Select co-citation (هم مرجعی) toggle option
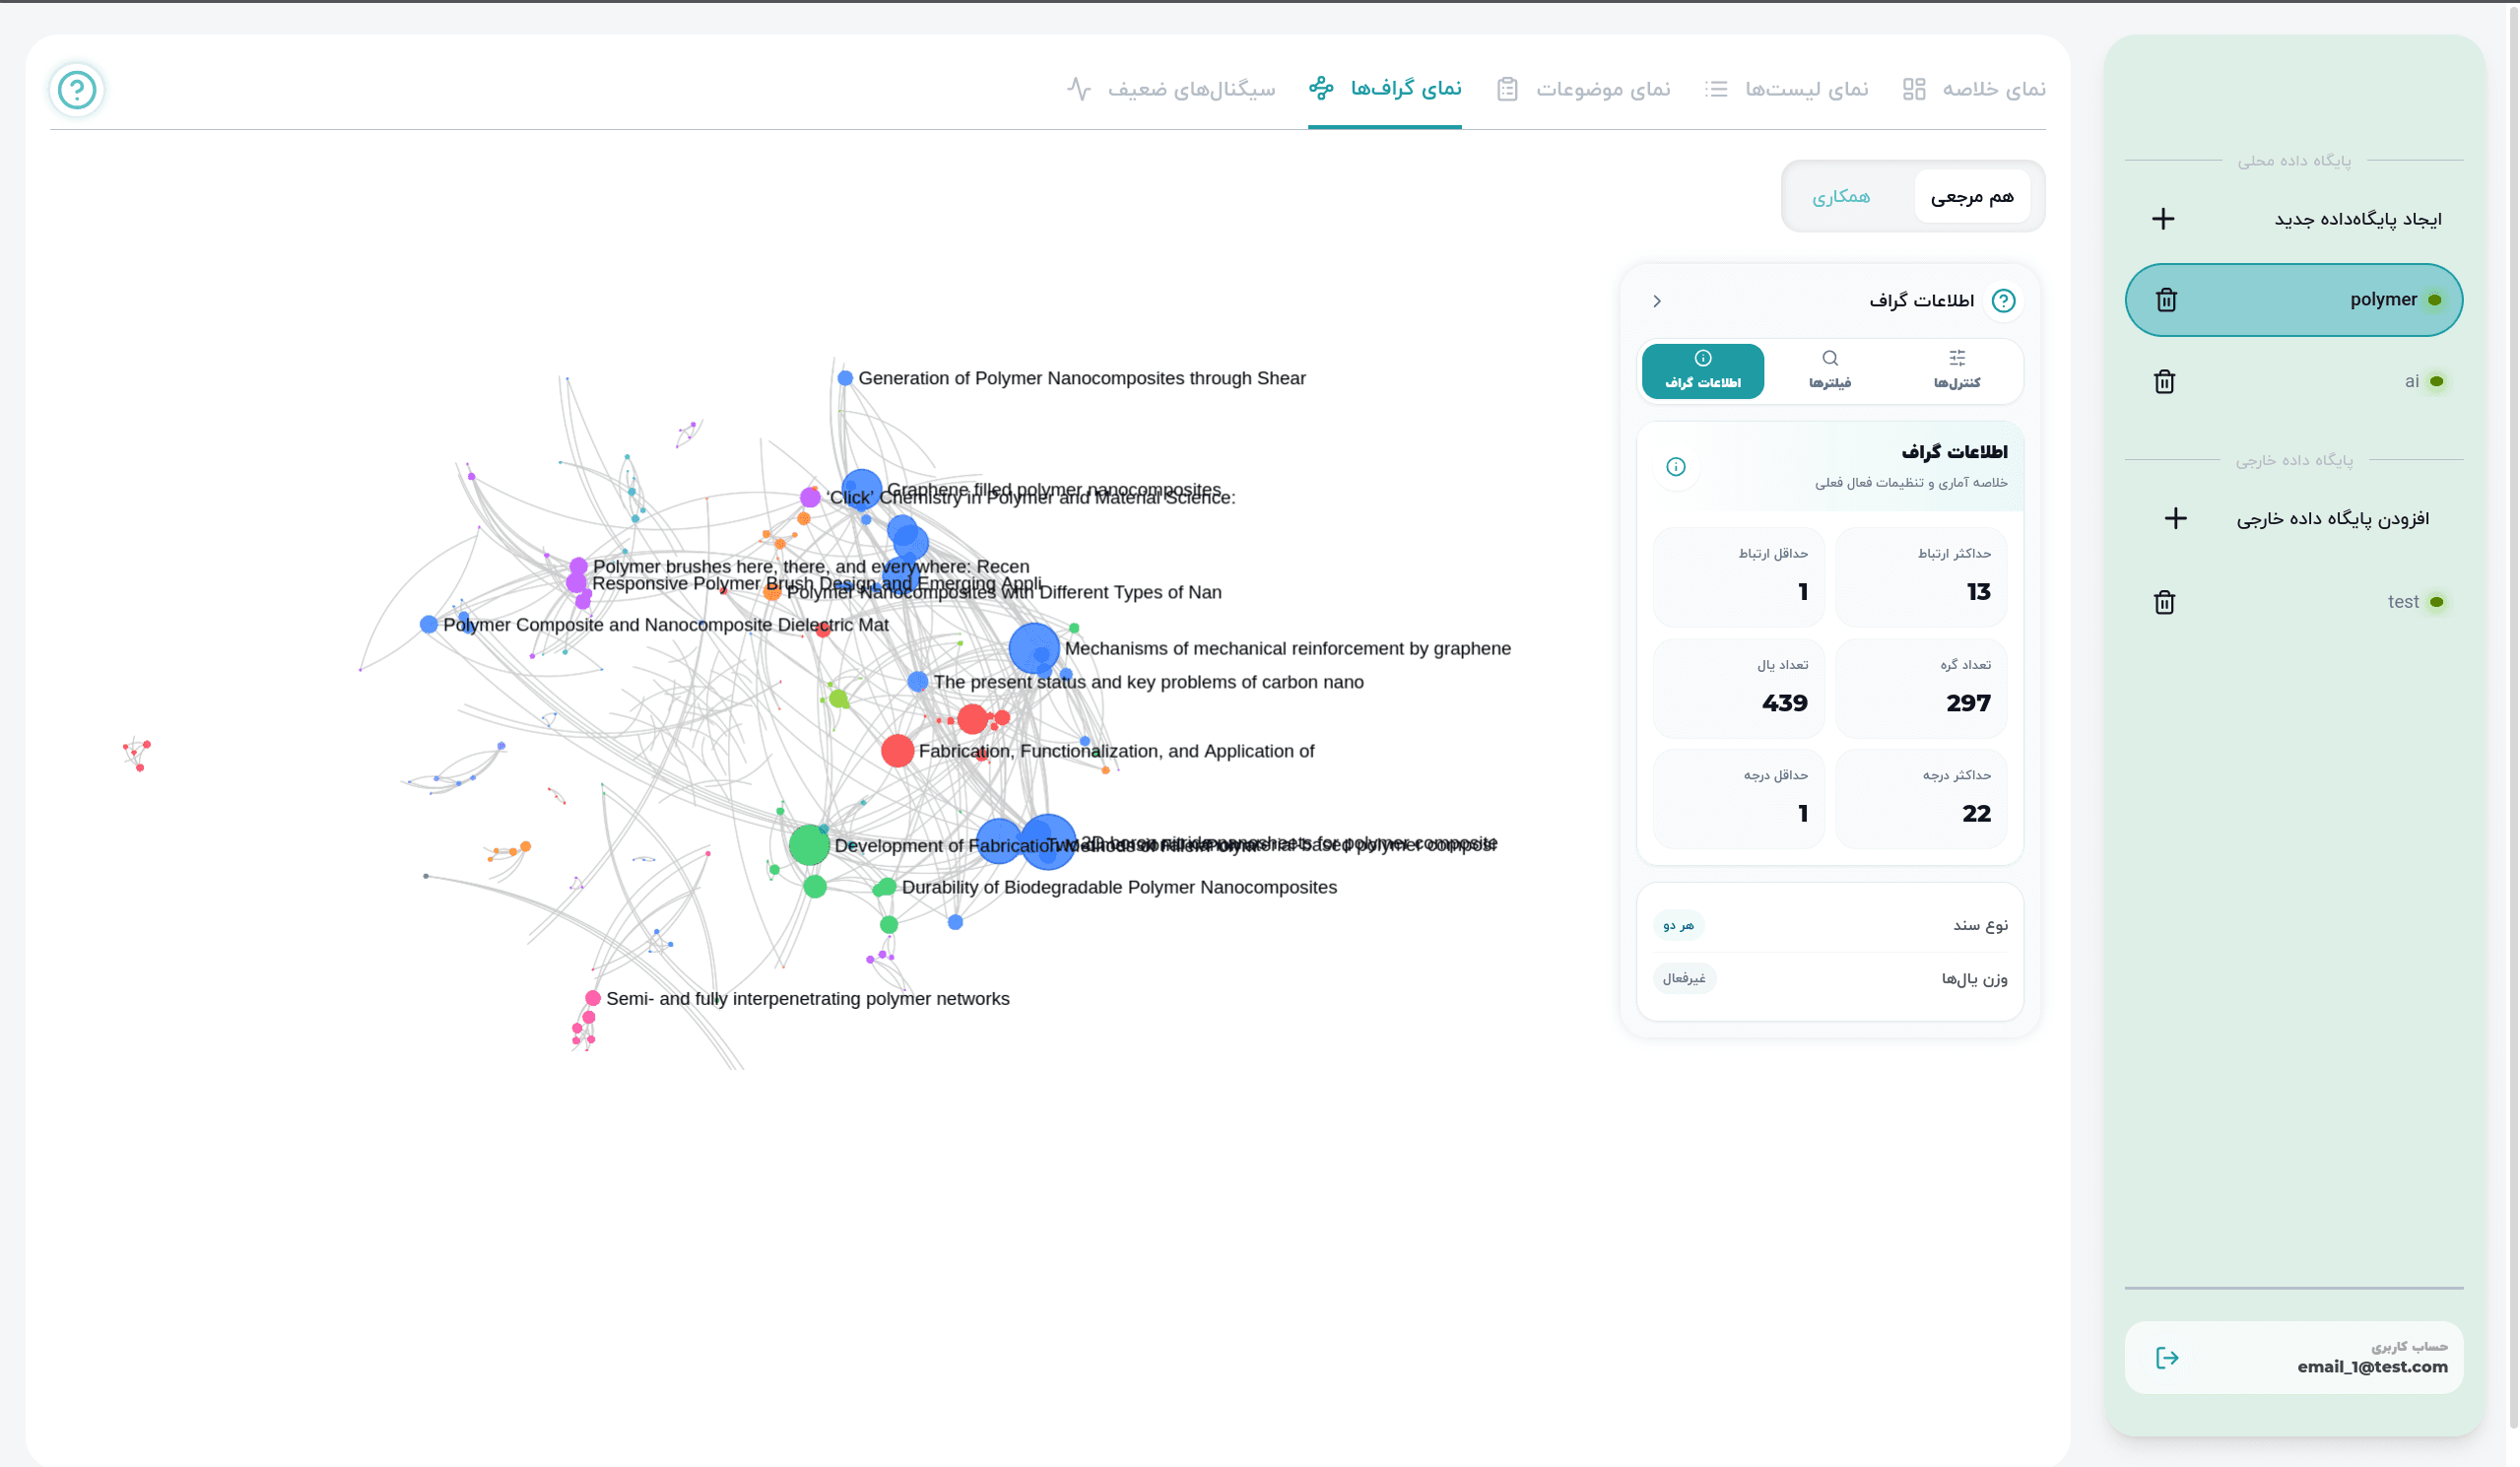2520x1467 pixels. pos(1972,196)
